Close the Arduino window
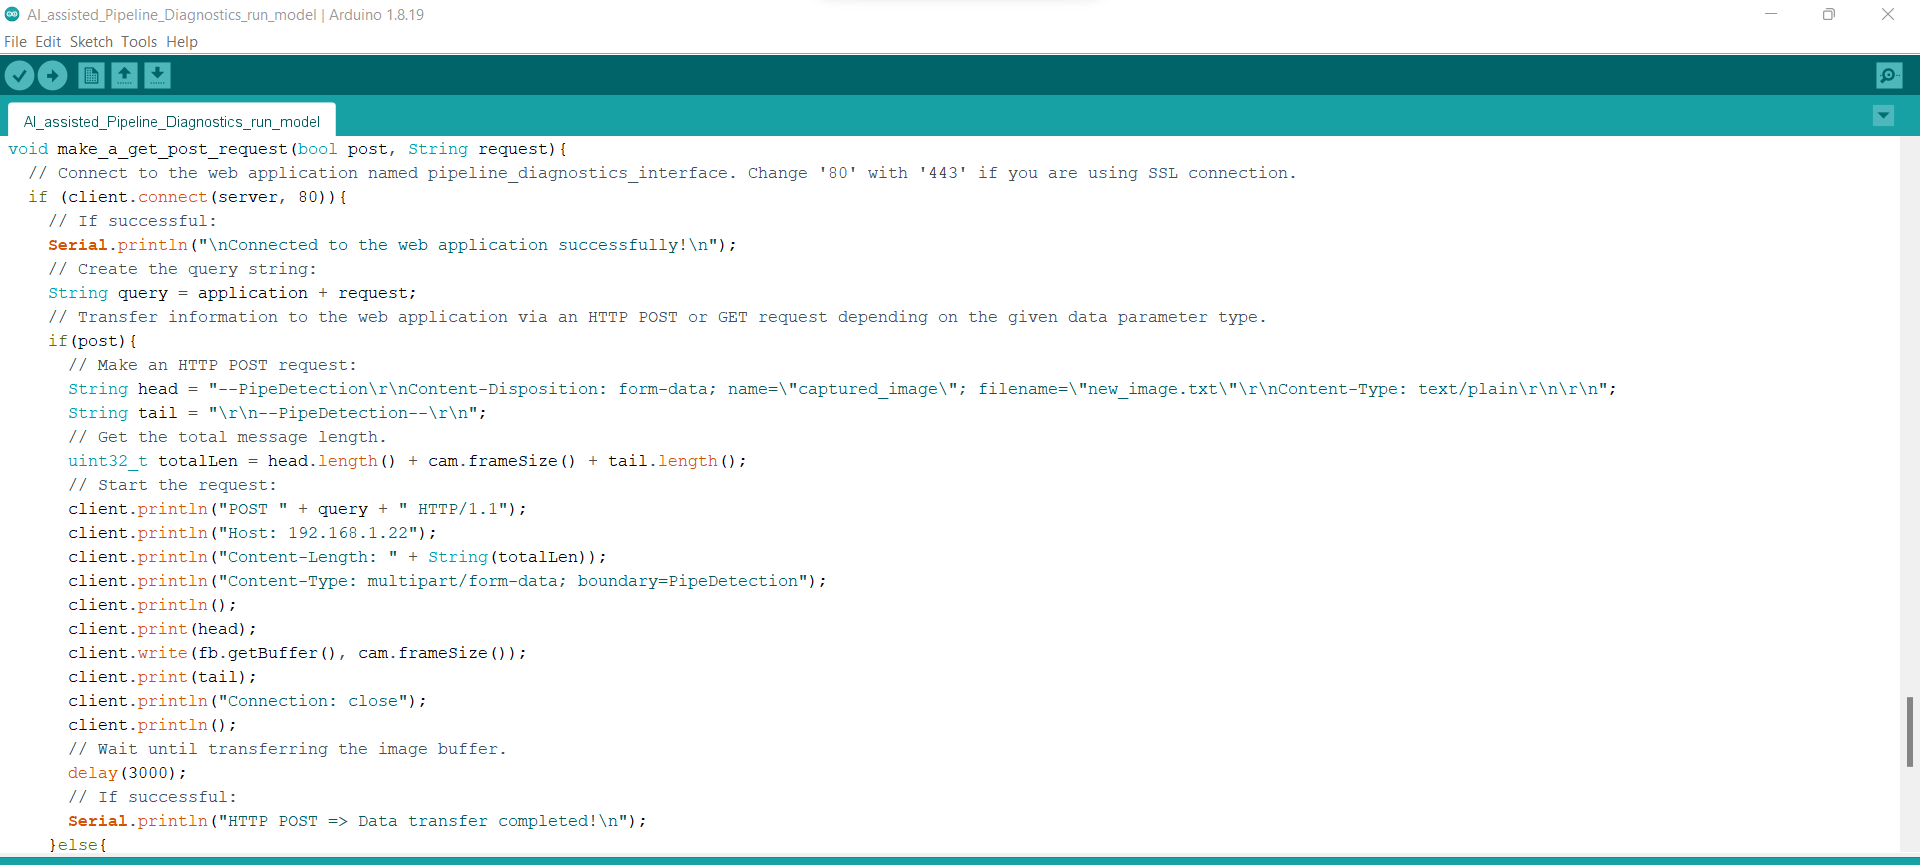 click(1888, 14)
